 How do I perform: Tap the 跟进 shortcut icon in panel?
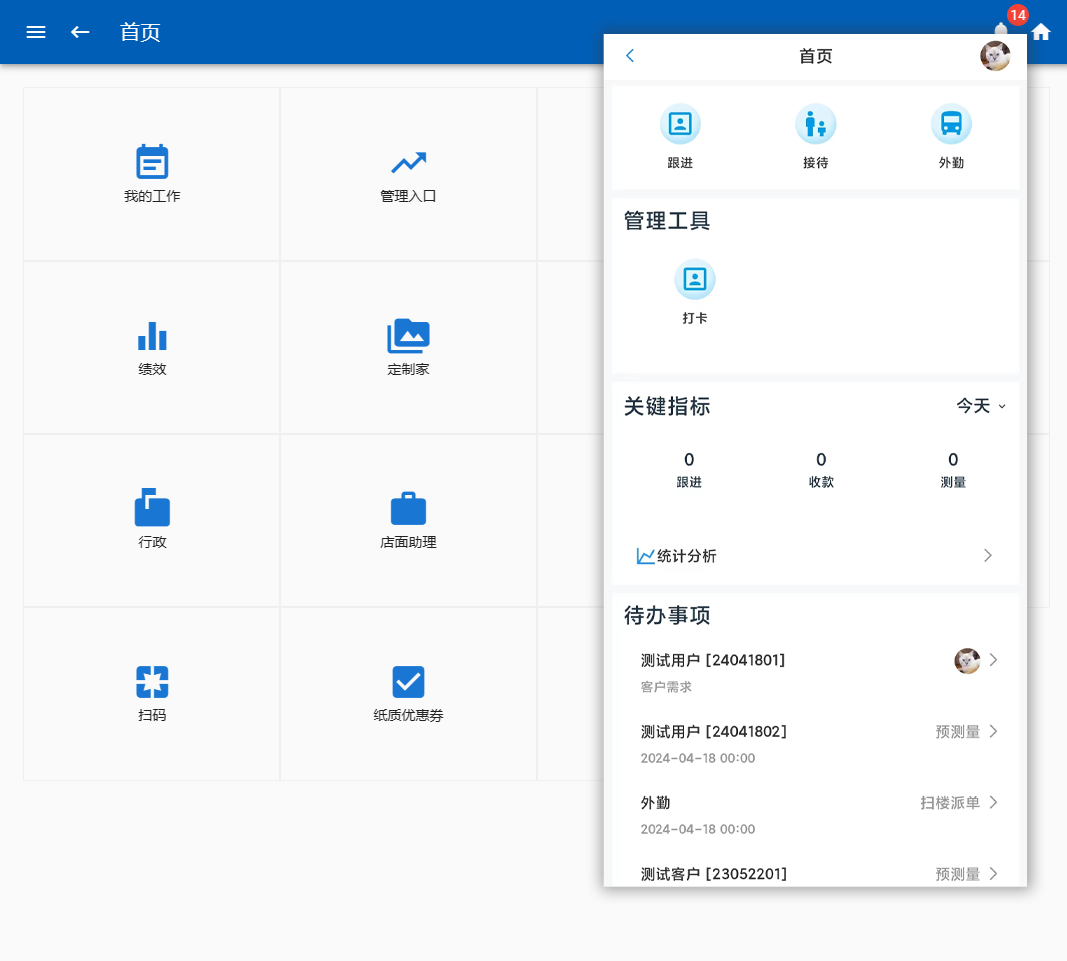pyautogui.click(x=680, y=125)
